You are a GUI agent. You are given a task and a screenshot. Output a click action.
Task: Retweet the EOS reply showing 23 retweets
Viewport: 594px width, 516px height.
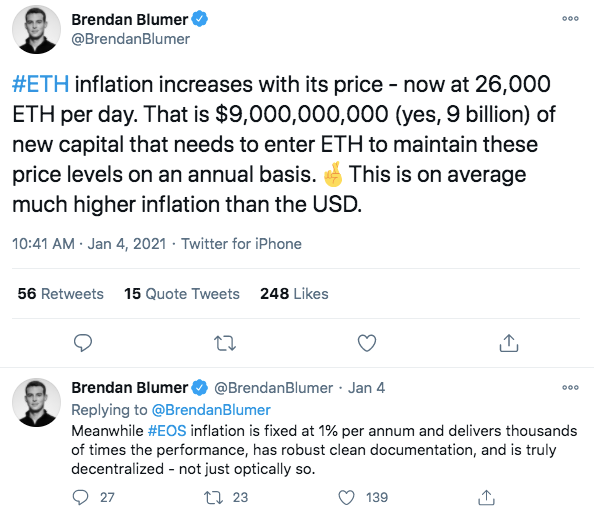[x=213, y=497]
